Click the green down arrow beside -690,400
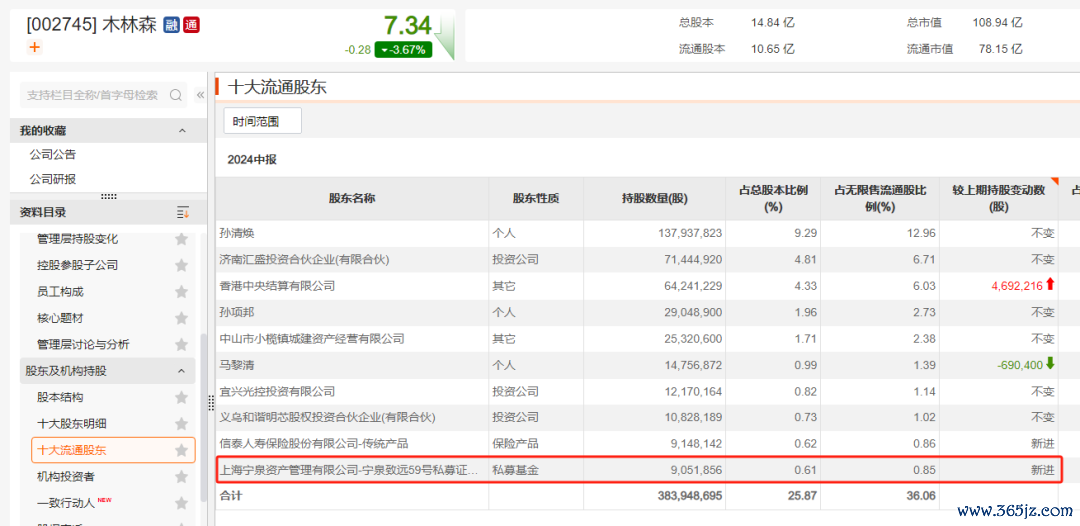The image size is (1080, 526). click(1050, 364)
